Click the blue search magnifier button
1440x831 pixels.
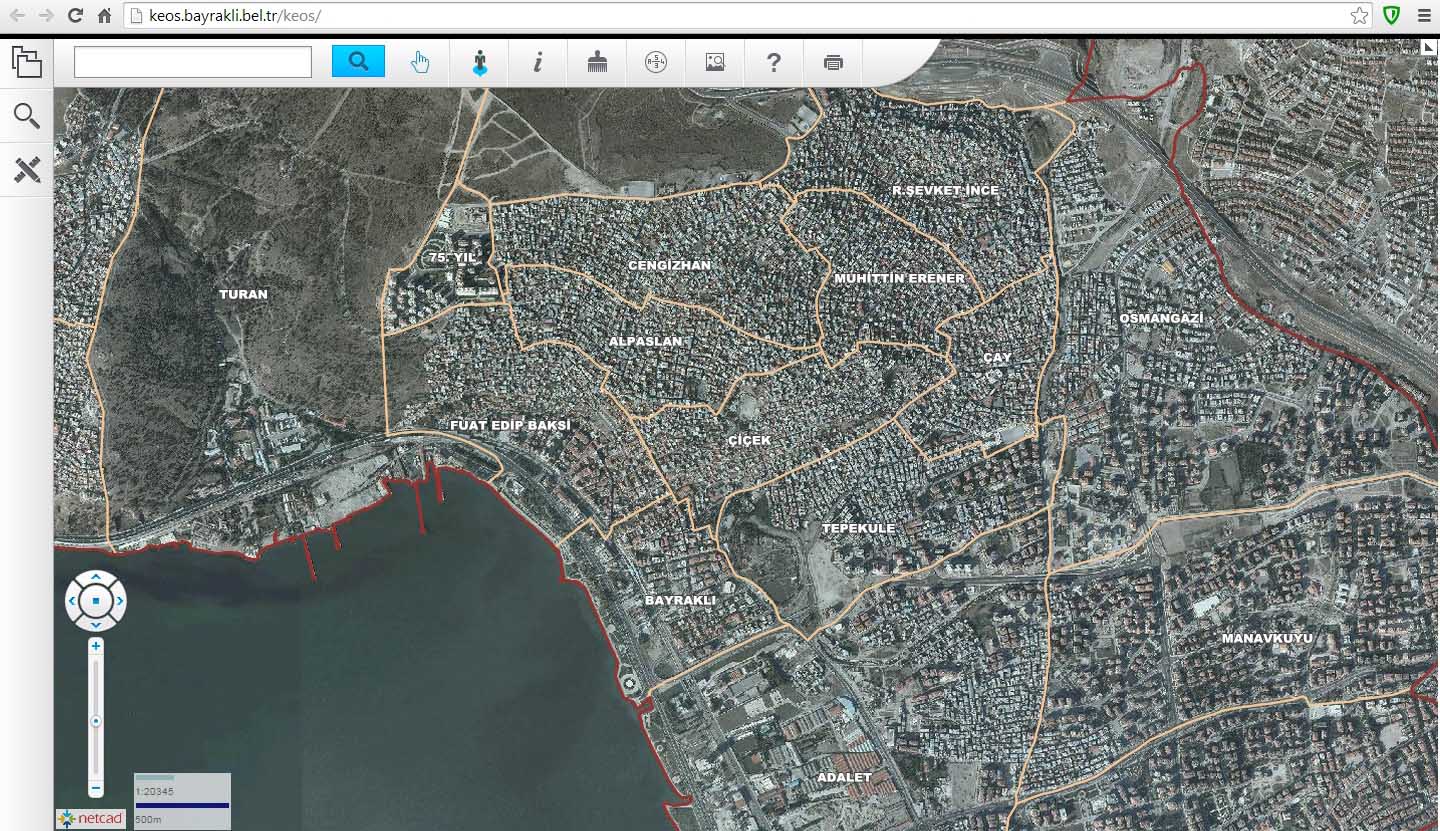coord(358,62)
